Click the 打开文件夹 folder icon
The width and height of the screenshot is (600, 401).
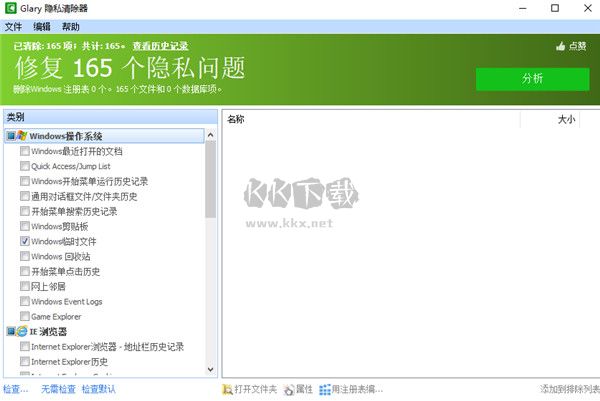point(227,390)
